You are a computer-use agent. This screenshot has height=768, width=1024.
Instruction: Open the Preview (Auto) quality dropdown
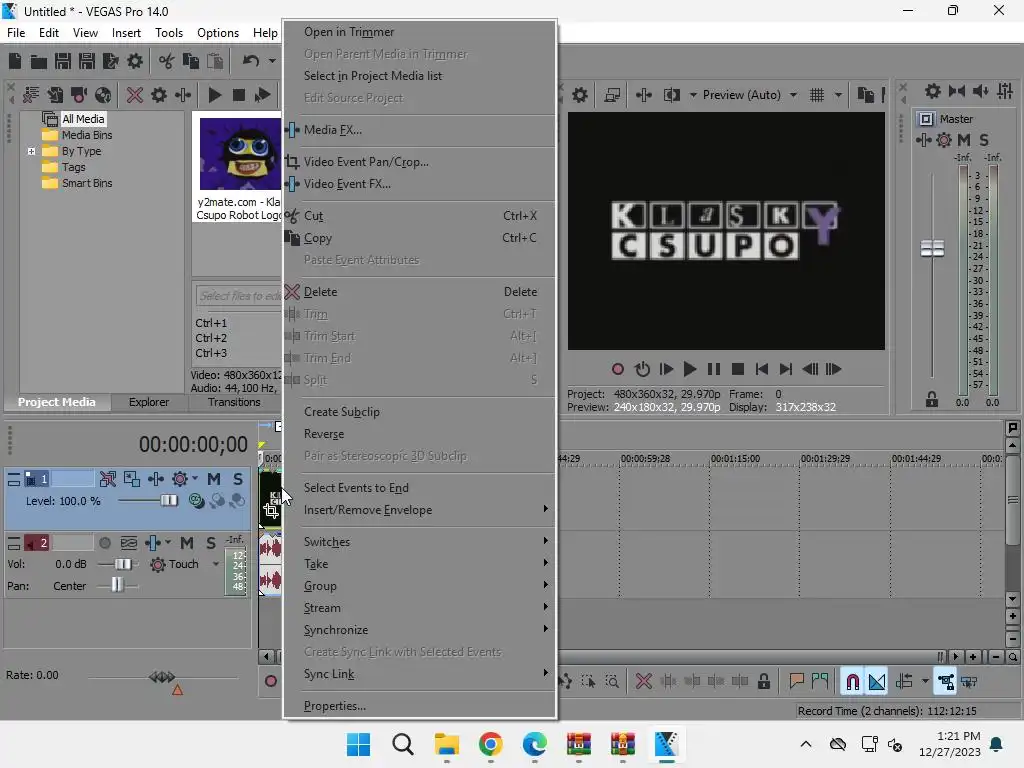[793, 95]
